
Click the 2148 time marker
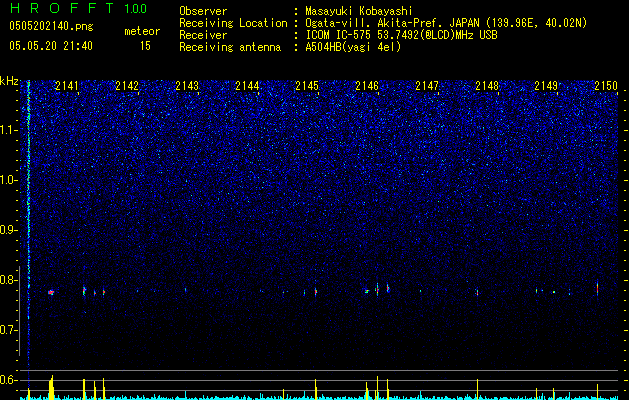pos(487,85)
